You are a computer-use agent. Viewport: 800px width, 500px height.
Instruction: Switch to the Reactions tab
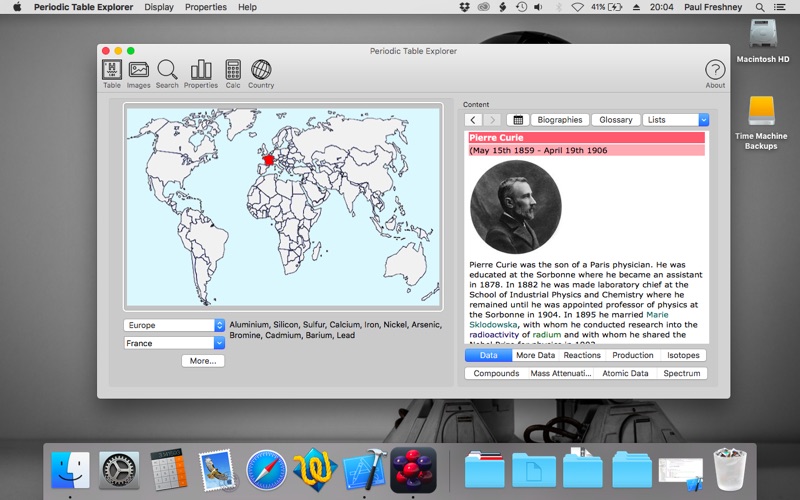coord(582,355)
